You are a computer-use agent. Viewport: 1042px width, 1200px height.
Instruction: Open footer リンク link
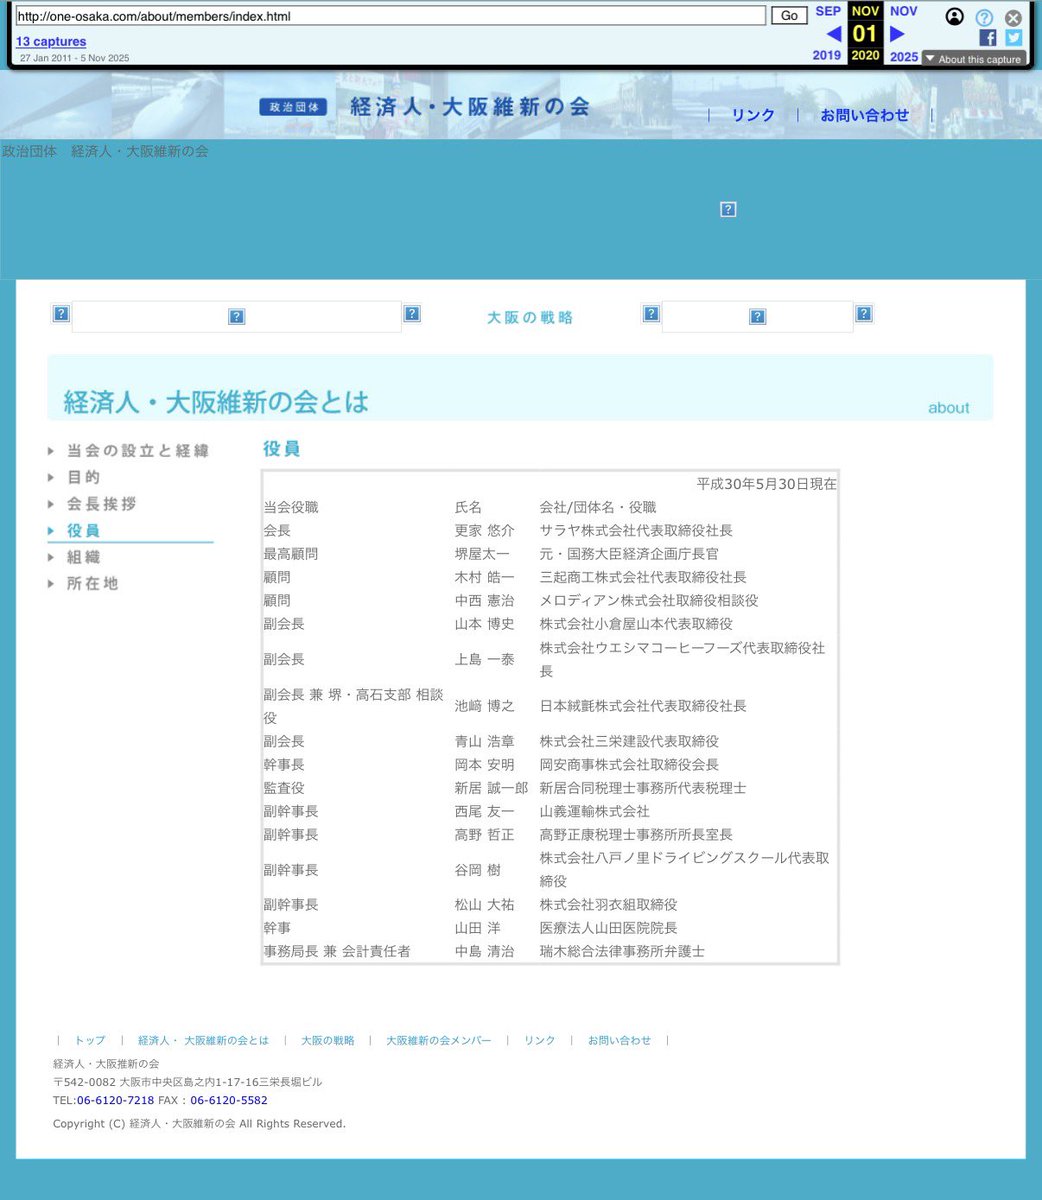tap(540, 1040)
